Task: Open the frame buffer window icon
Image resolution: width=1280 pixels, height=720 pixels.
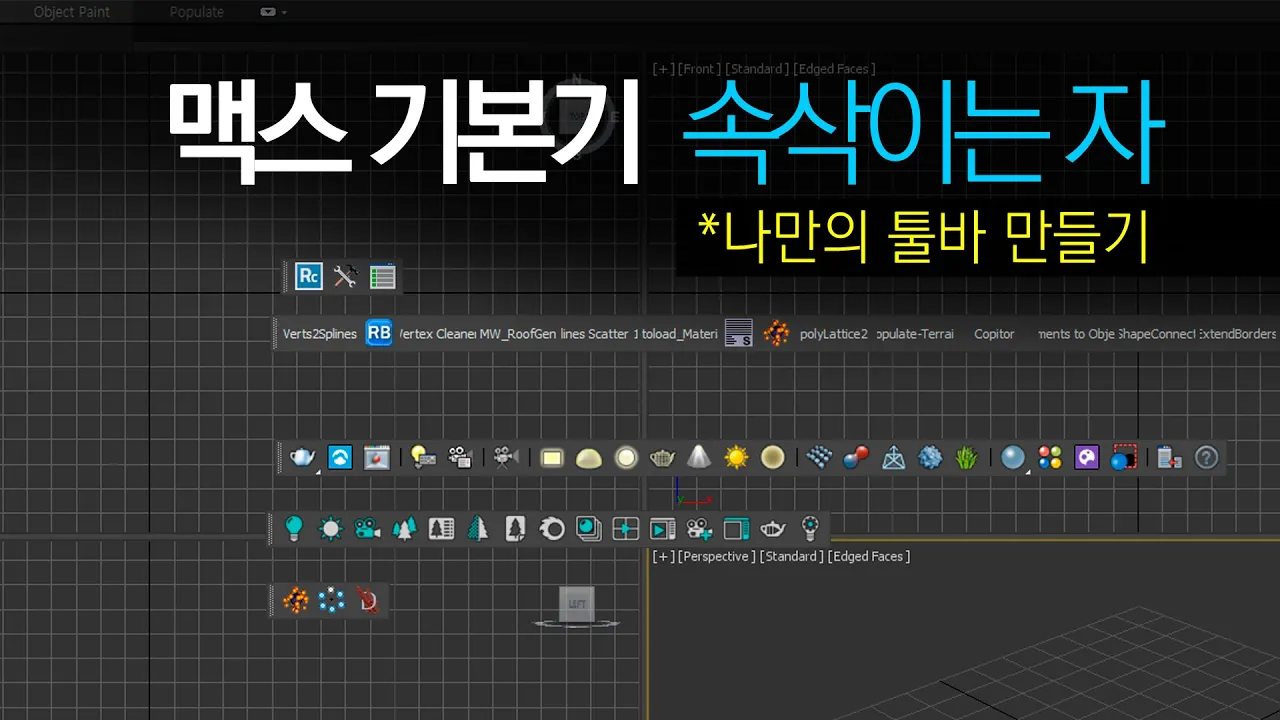Action: [376, 457]
